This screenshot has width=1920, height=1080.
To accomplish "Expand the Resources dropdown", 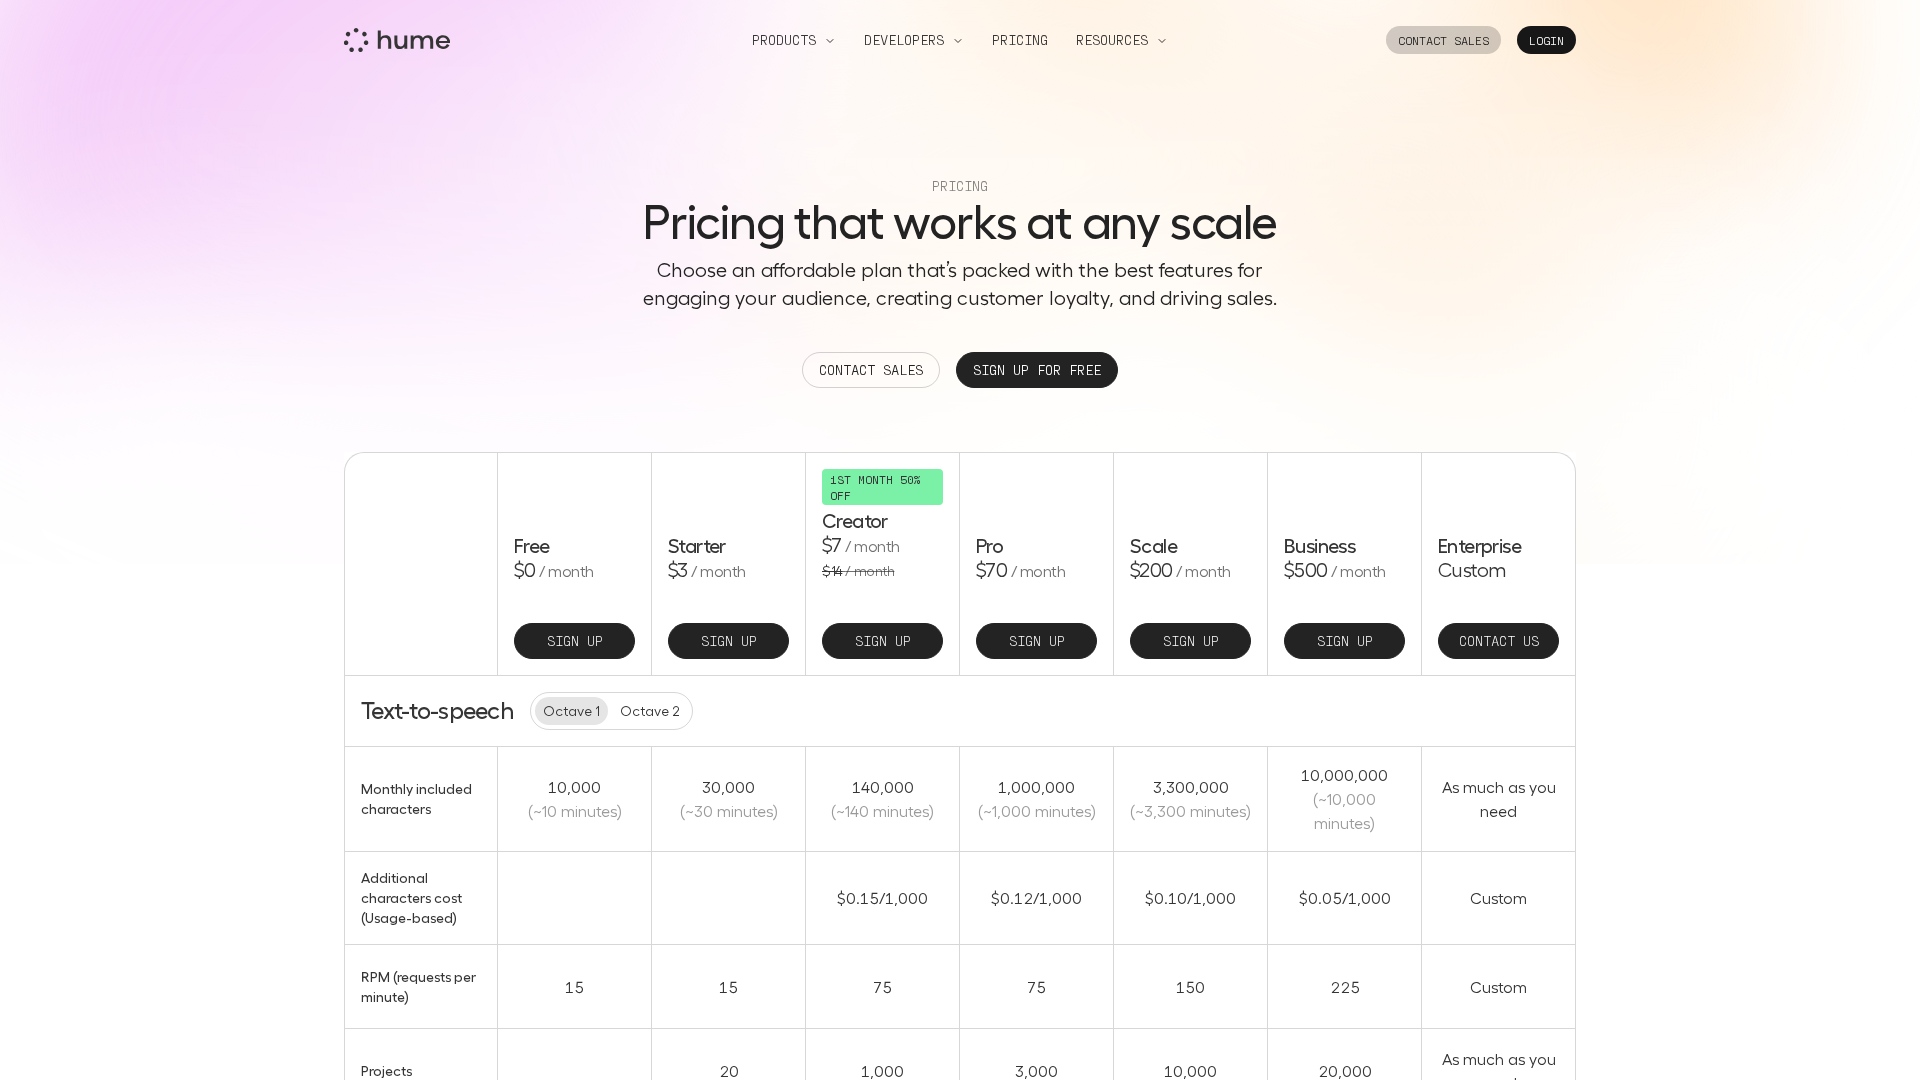I will [1120, 40].
